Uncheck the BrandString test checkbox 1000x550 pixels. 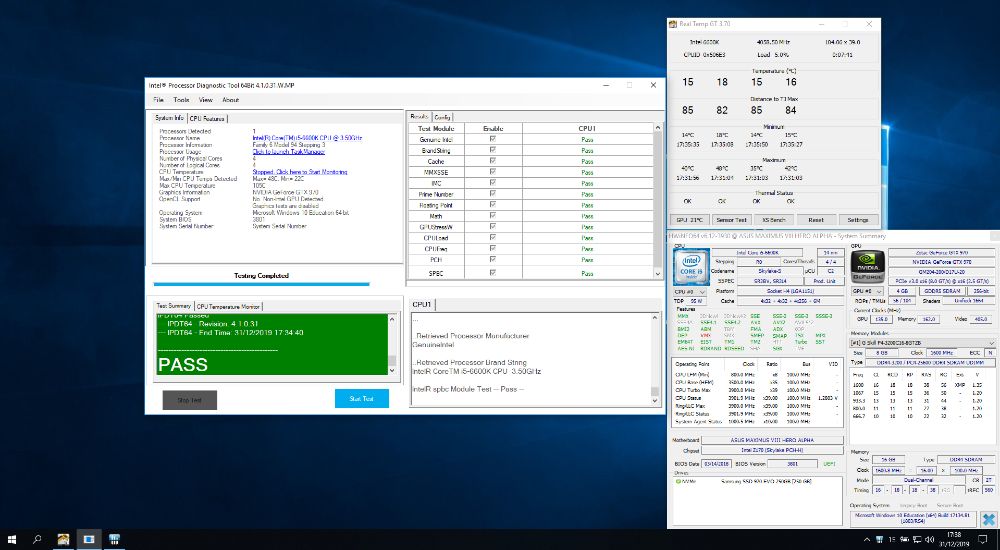point(492,150)
